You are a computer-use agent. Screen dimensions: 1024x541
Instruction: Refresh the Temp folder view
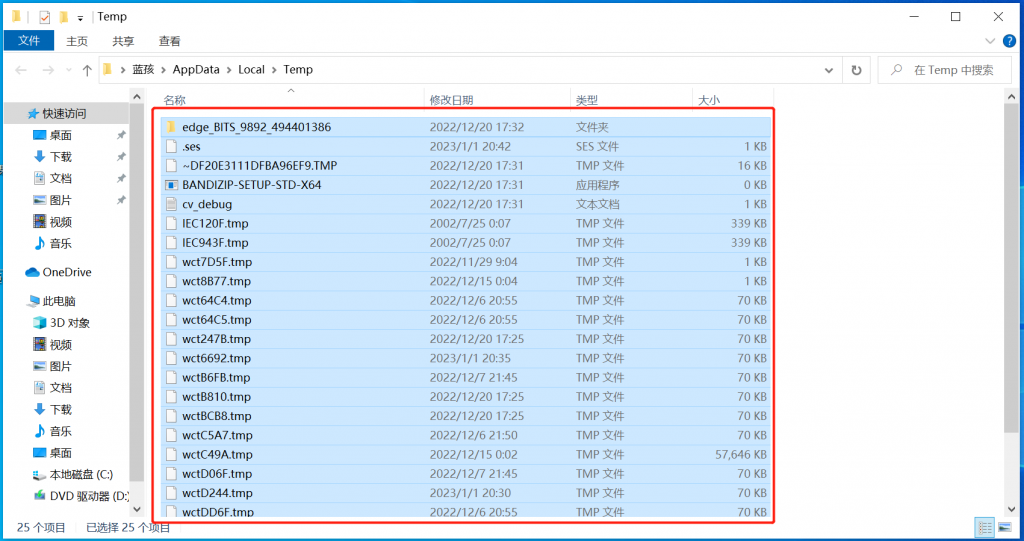pos(856,70)
